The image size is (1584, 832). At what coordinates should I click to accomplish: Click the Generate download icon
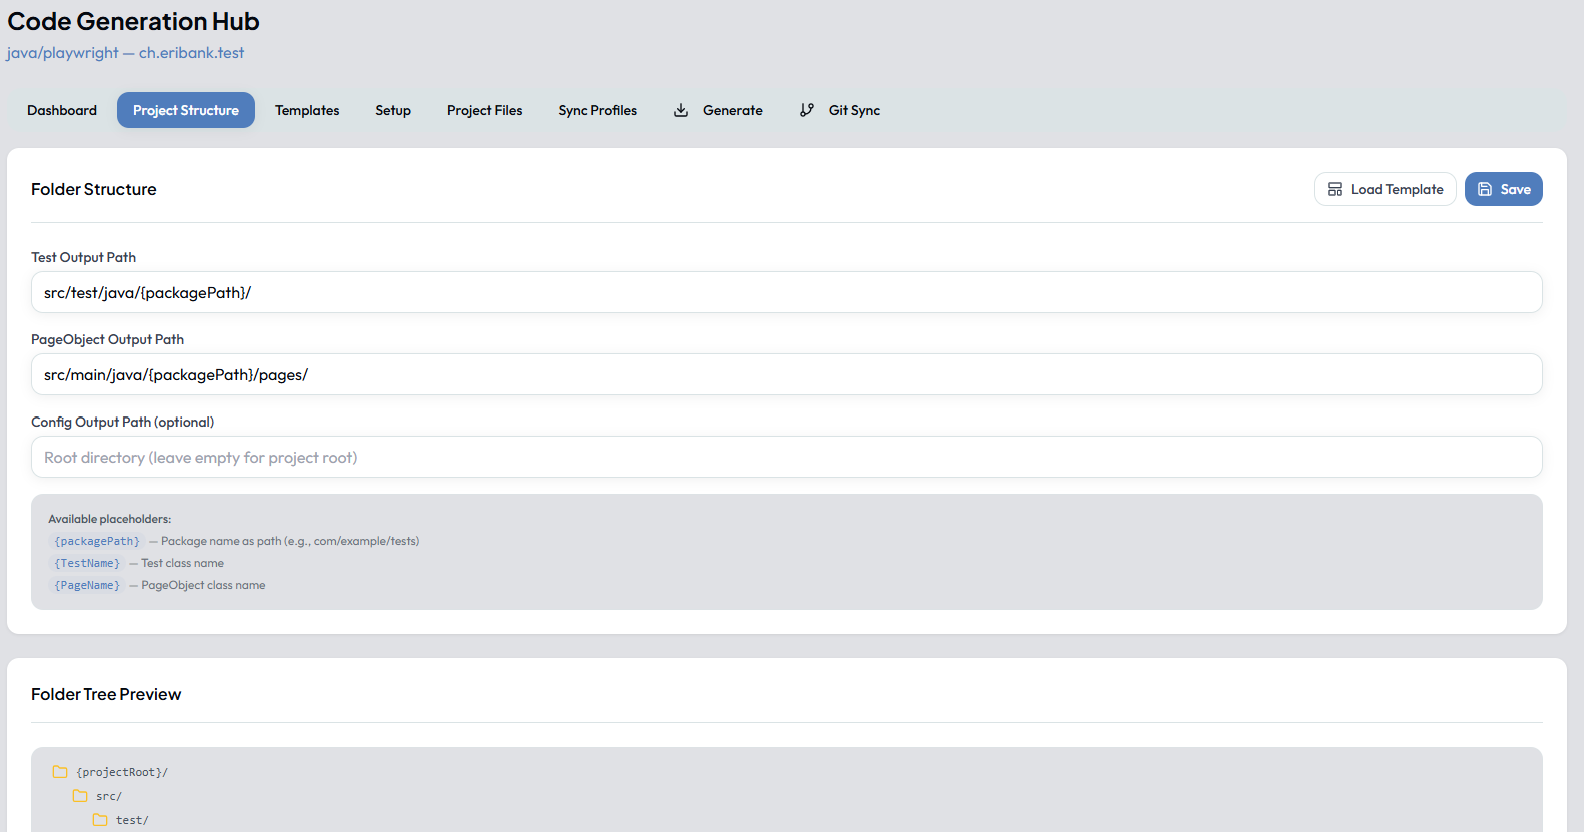(x=681, y=110)
